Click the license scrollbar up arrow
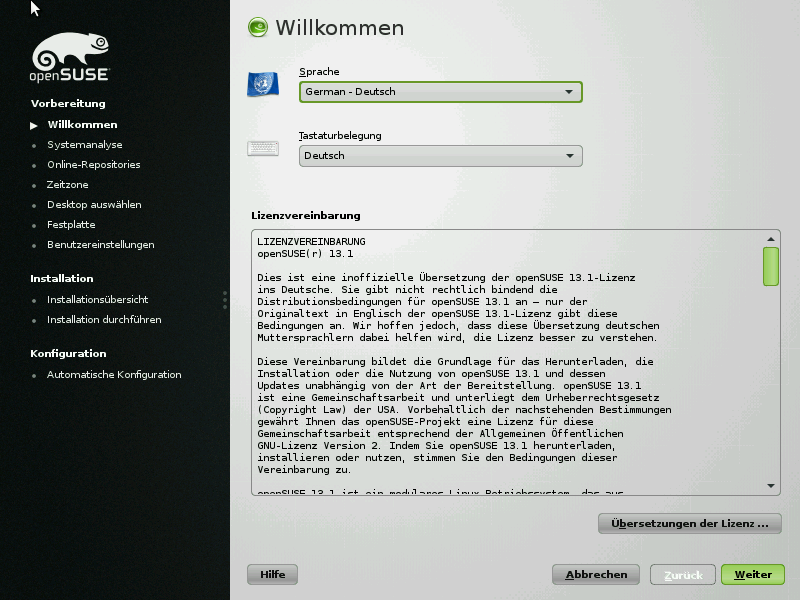This screenshot has width=800, height=600. [x=771, y=239]
